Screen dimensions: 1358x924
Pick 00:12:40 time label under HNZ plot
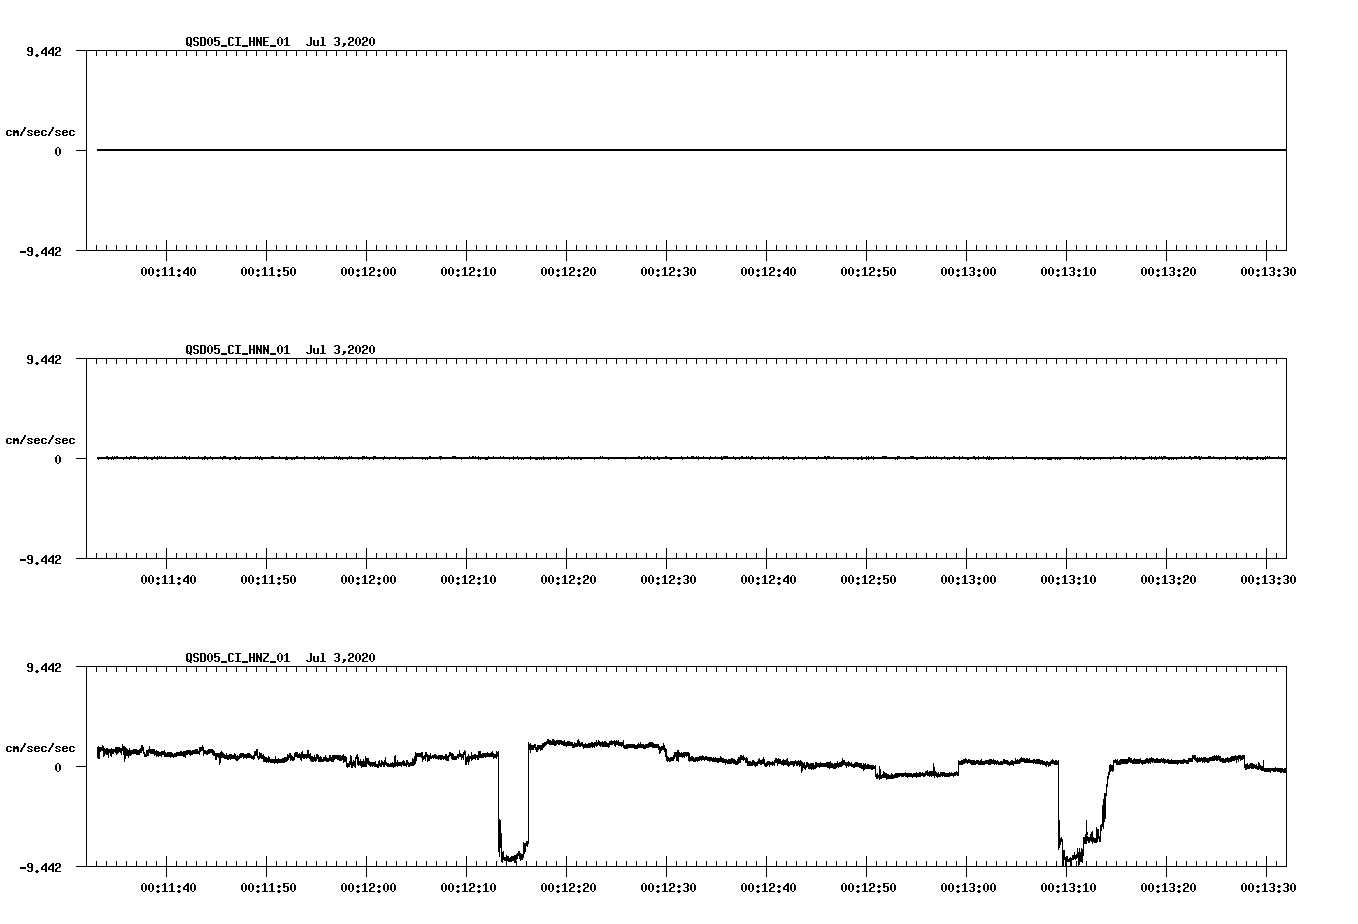(x=768, y=888)
